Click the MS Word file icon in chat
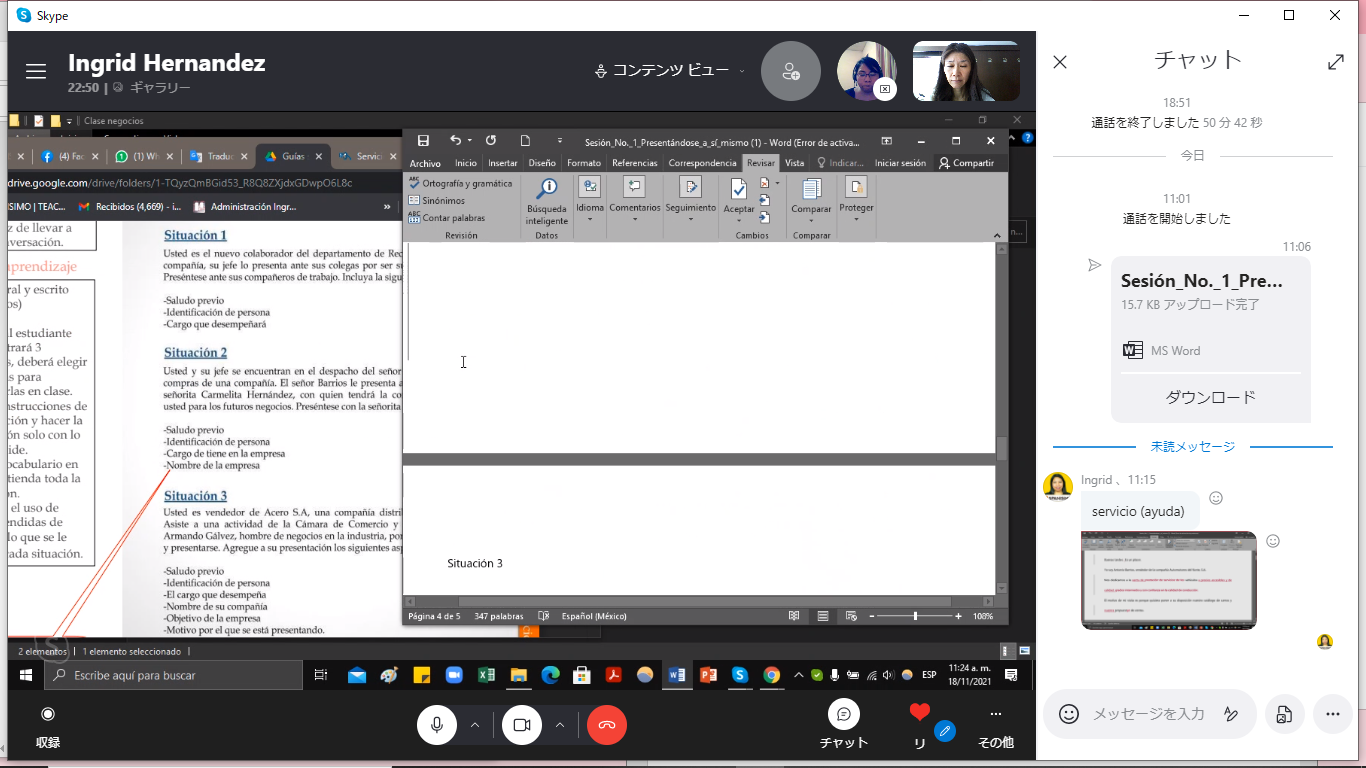Image resolution: width=1366 pixels, height=768 pixels. 1132,350
